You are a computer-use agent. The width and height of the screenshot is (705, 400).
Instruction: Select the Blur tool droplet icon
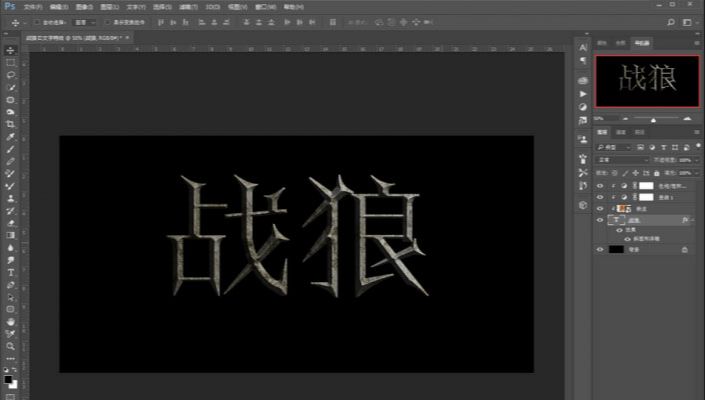click(10, 248)
